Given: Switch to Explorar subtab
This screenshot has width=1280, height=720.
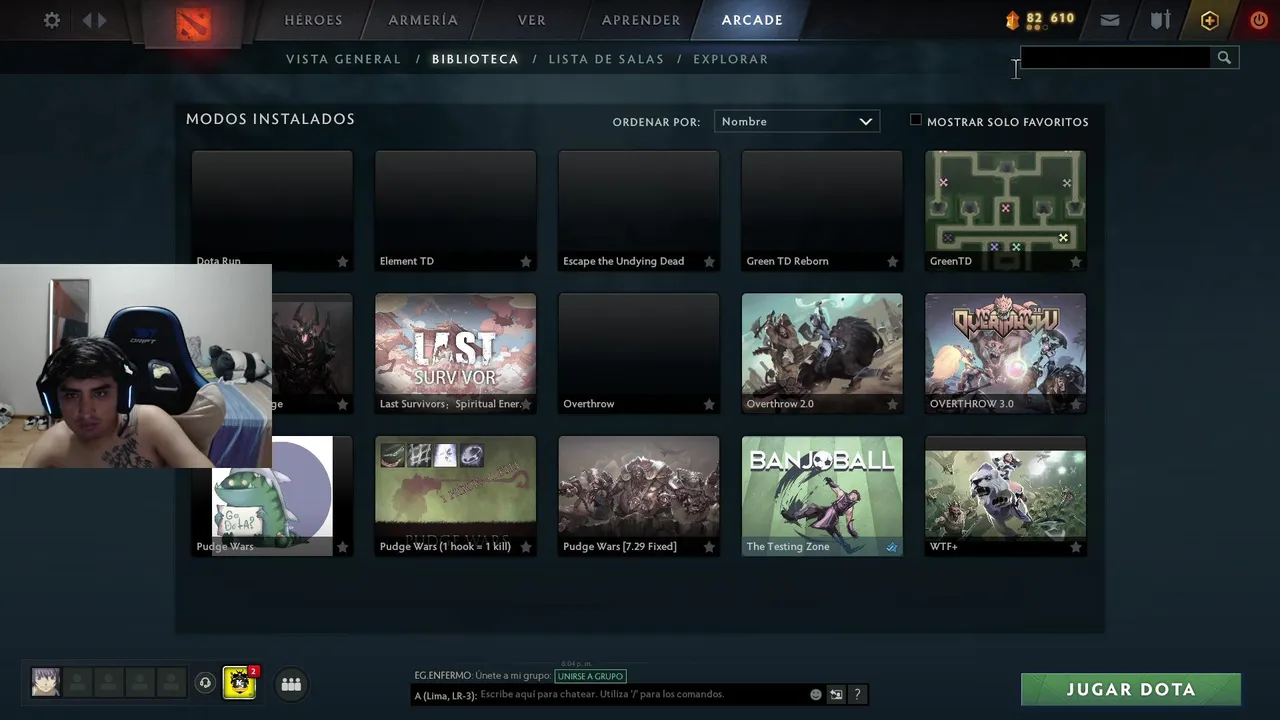Looking at the screenshot, I should pos(731,59).
